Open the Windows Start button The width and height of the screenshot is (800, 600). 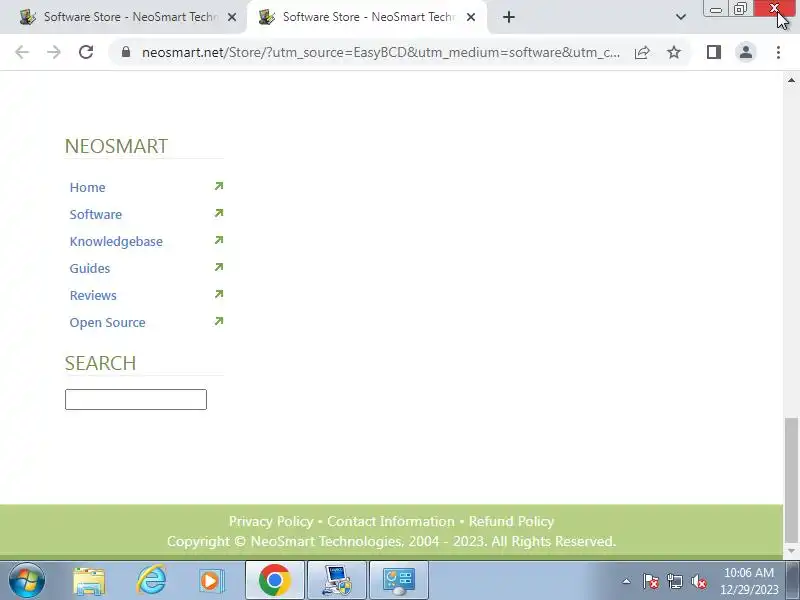coord(27,581)
